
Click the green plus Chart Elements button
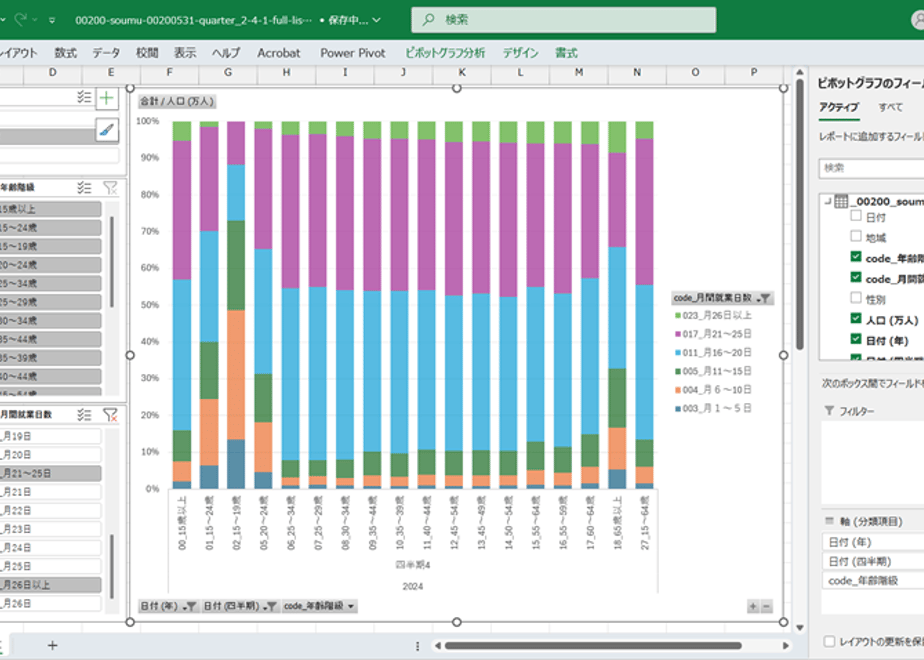(107, 98)
